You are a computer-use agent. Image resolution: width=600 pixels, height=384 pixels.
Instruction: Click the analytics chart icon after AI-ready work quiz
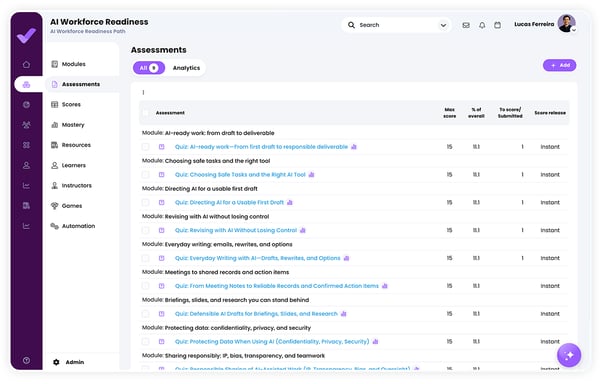[354, 147]
